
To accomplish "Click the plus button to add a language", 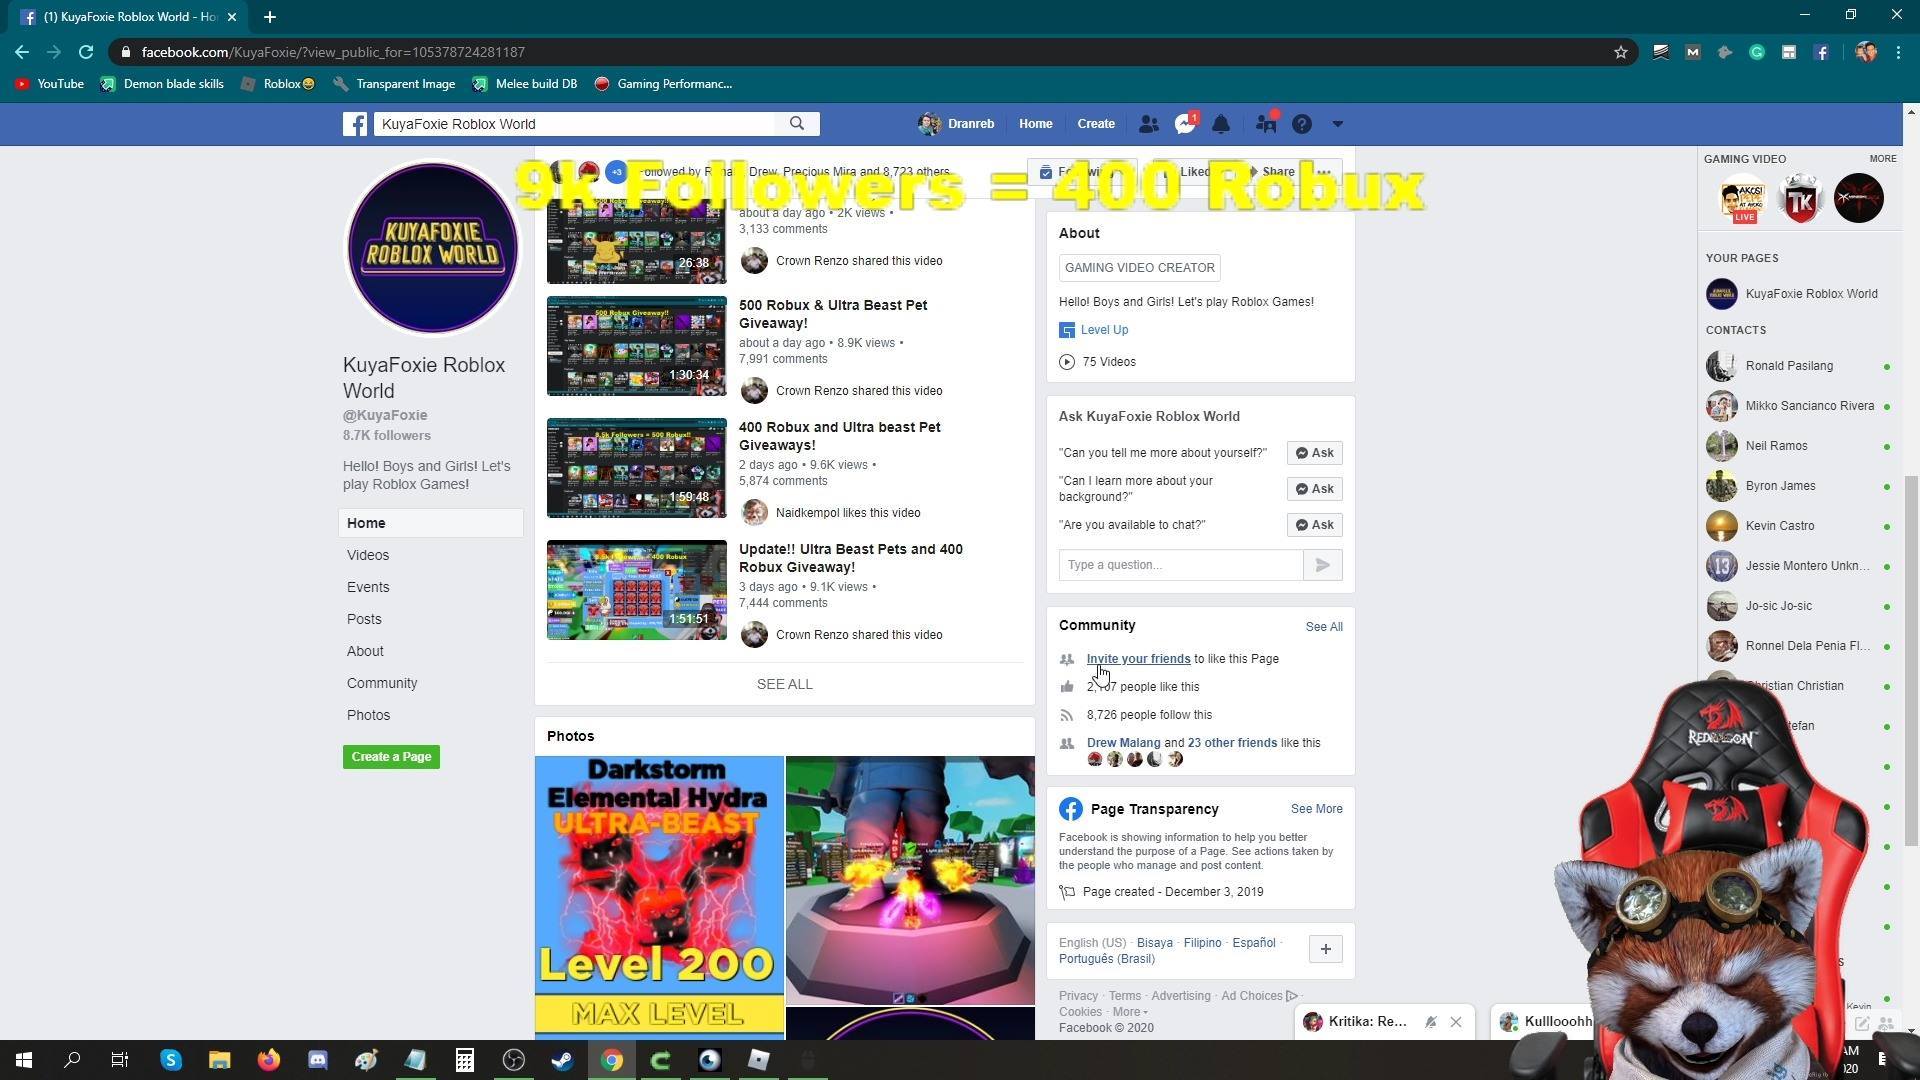I will pos(1325,949).
